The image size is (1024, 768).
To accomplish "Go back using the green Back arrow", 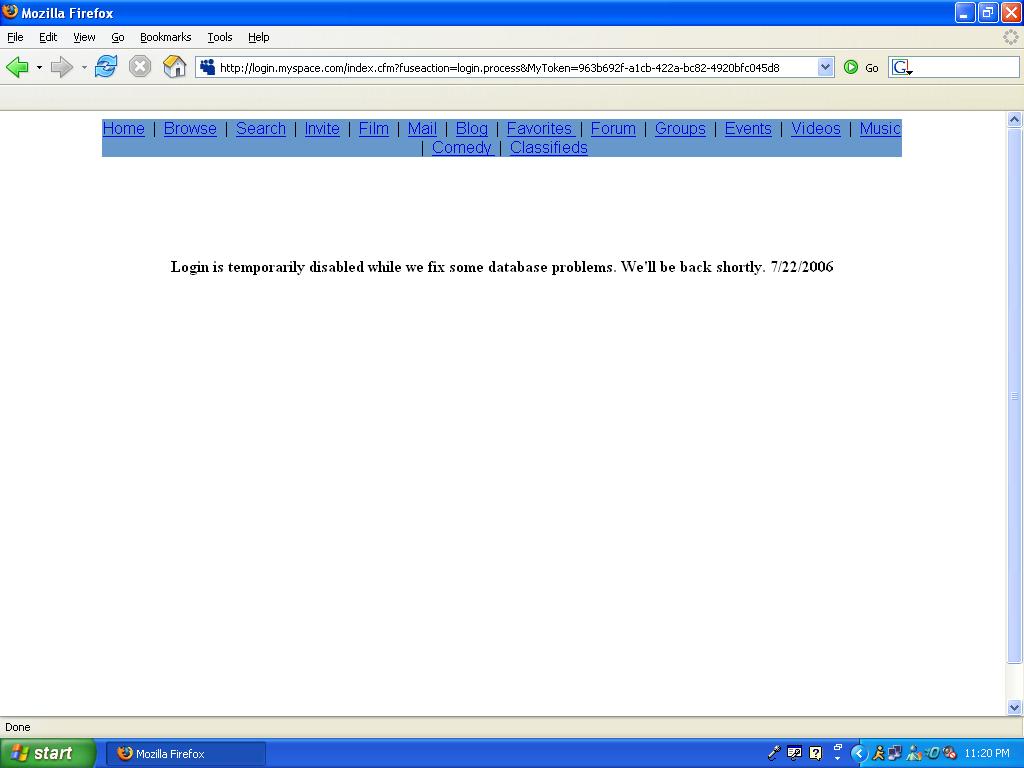I will point(18,67).
